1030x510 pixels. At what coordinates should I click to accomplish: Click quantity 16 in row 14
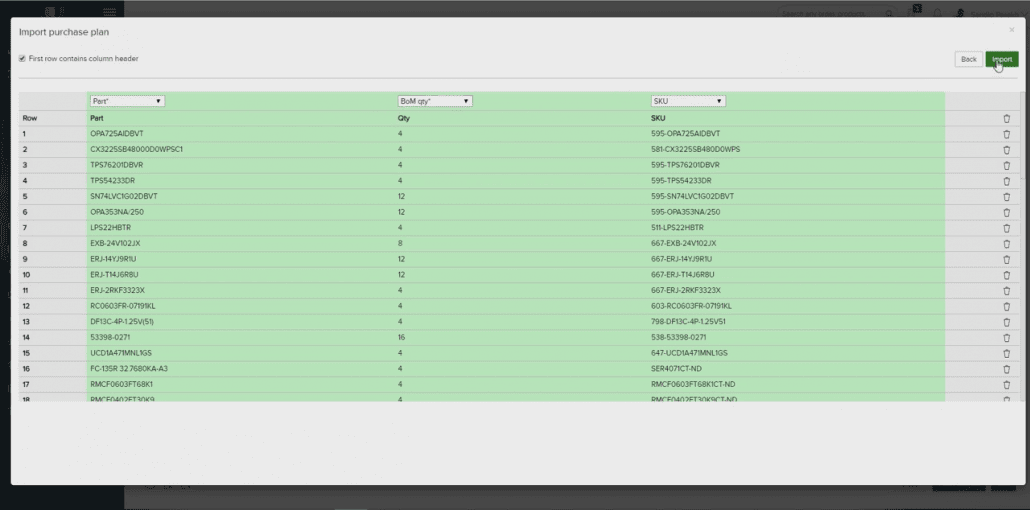401,337
